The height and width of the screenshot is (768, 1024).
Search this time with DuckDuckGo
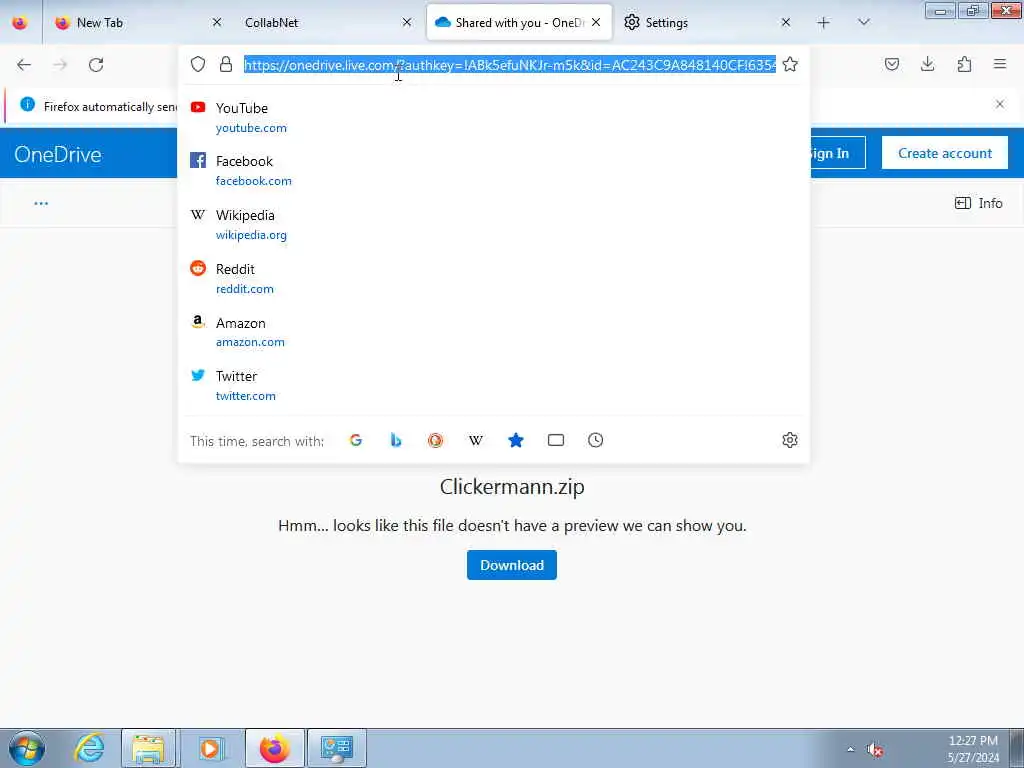coord(436,440)
